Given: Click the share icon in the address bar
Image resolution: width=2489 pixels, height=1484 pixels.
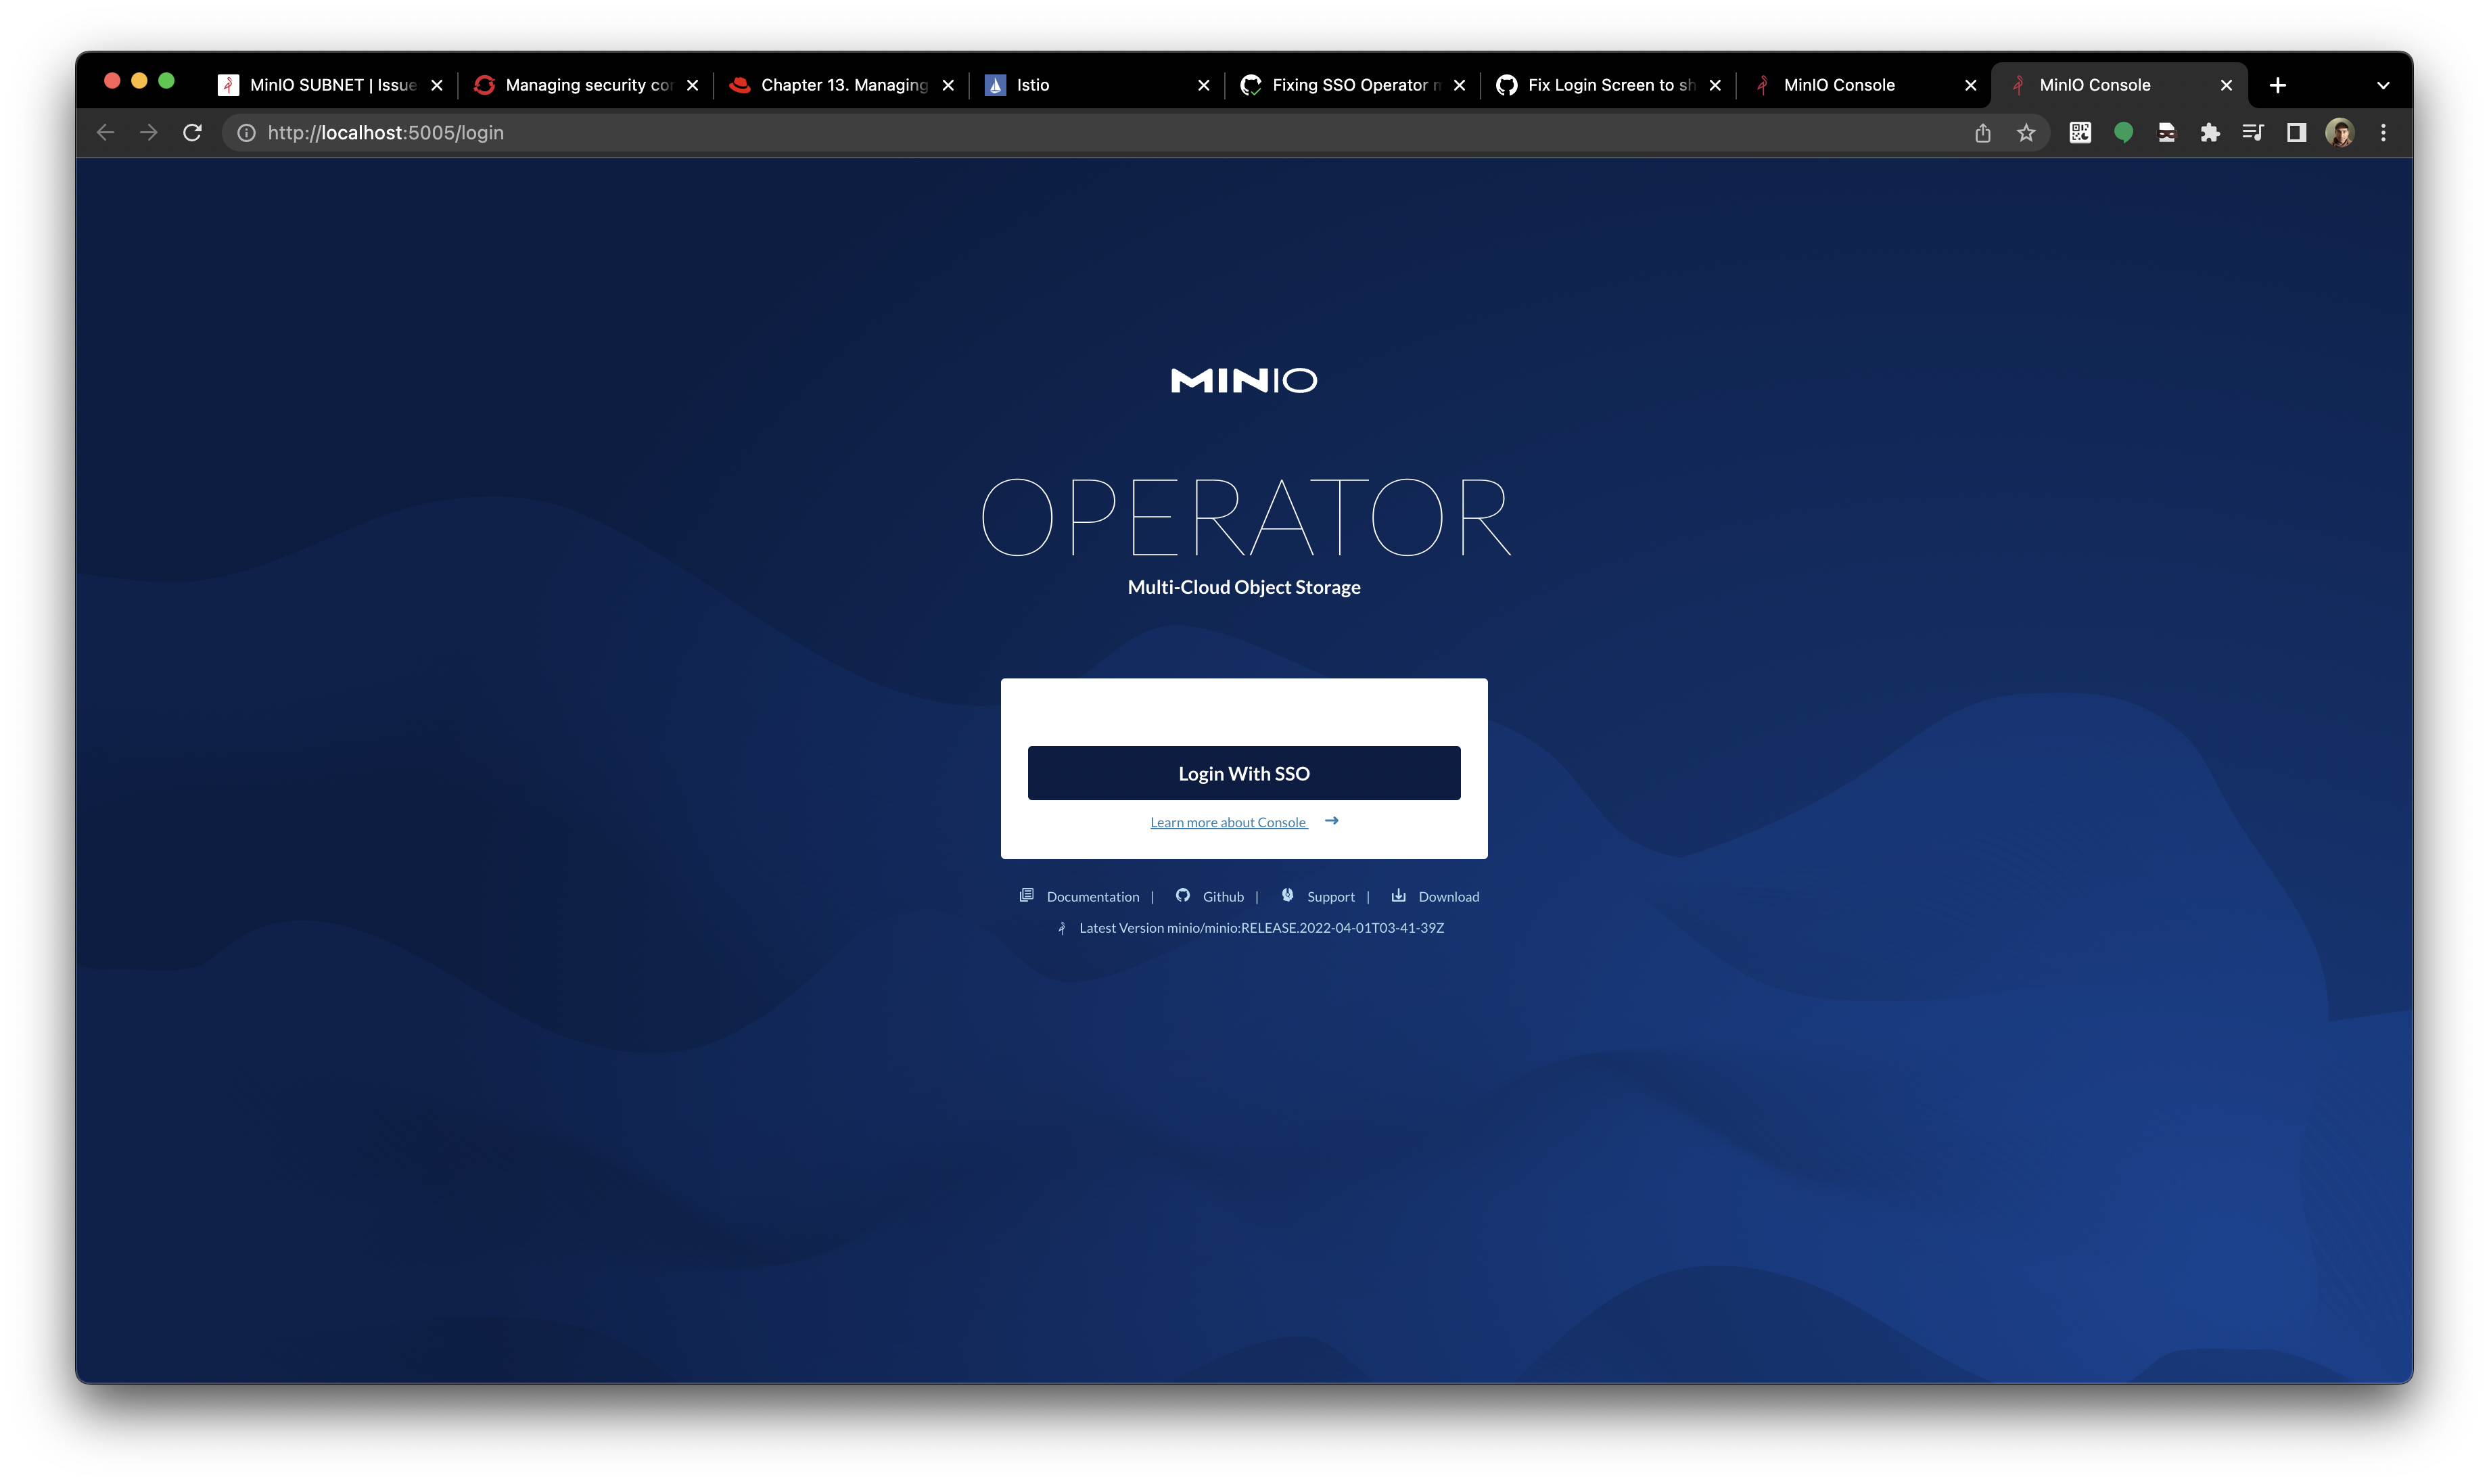Looking at the screenshot, I should (x=1982, y=133).
